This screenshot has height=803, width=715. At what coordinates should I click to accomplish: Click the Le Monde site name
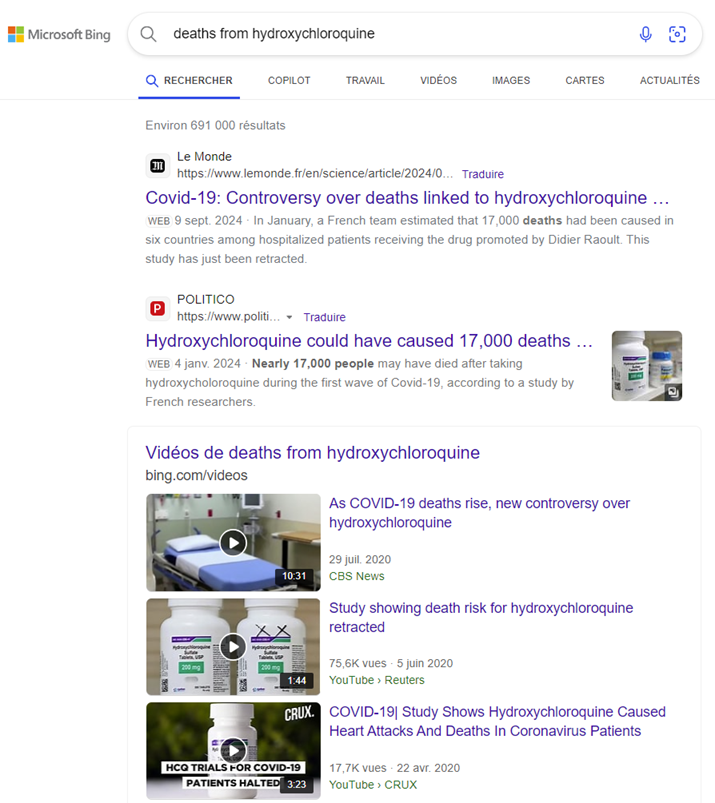204,157
